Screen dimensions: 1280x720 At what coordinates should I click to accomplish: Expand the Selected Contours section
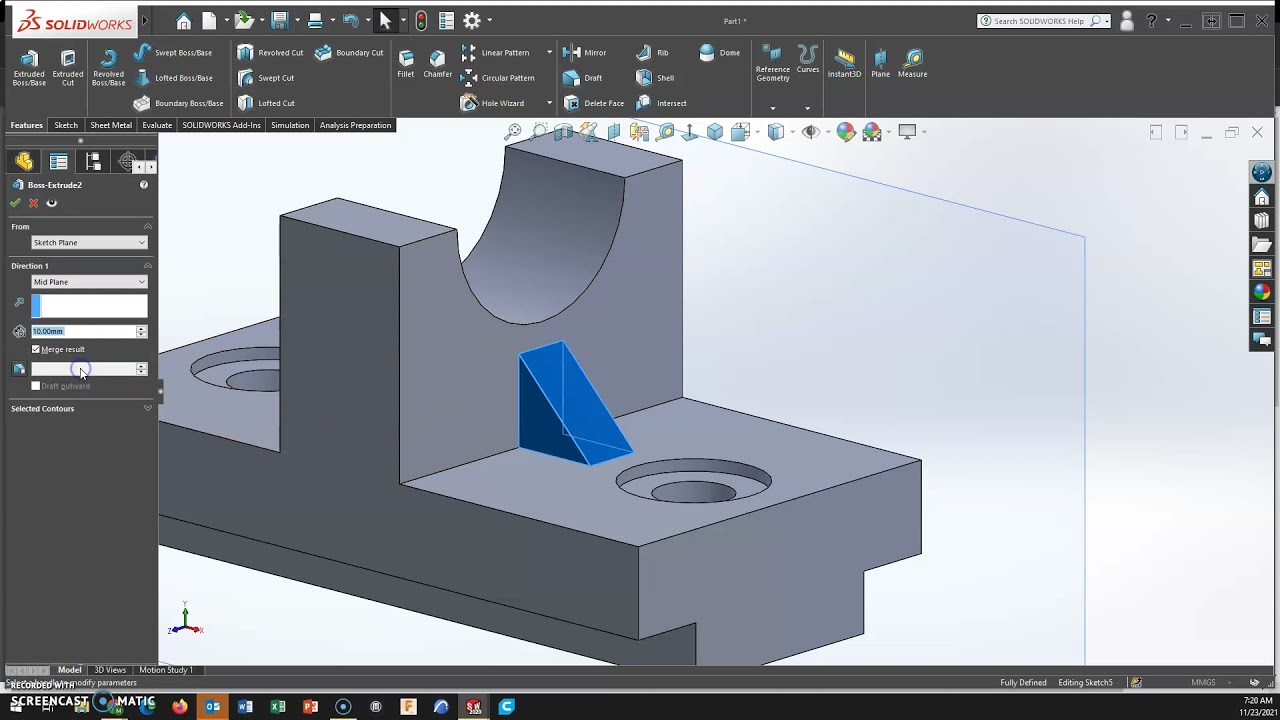coord(147,409)
